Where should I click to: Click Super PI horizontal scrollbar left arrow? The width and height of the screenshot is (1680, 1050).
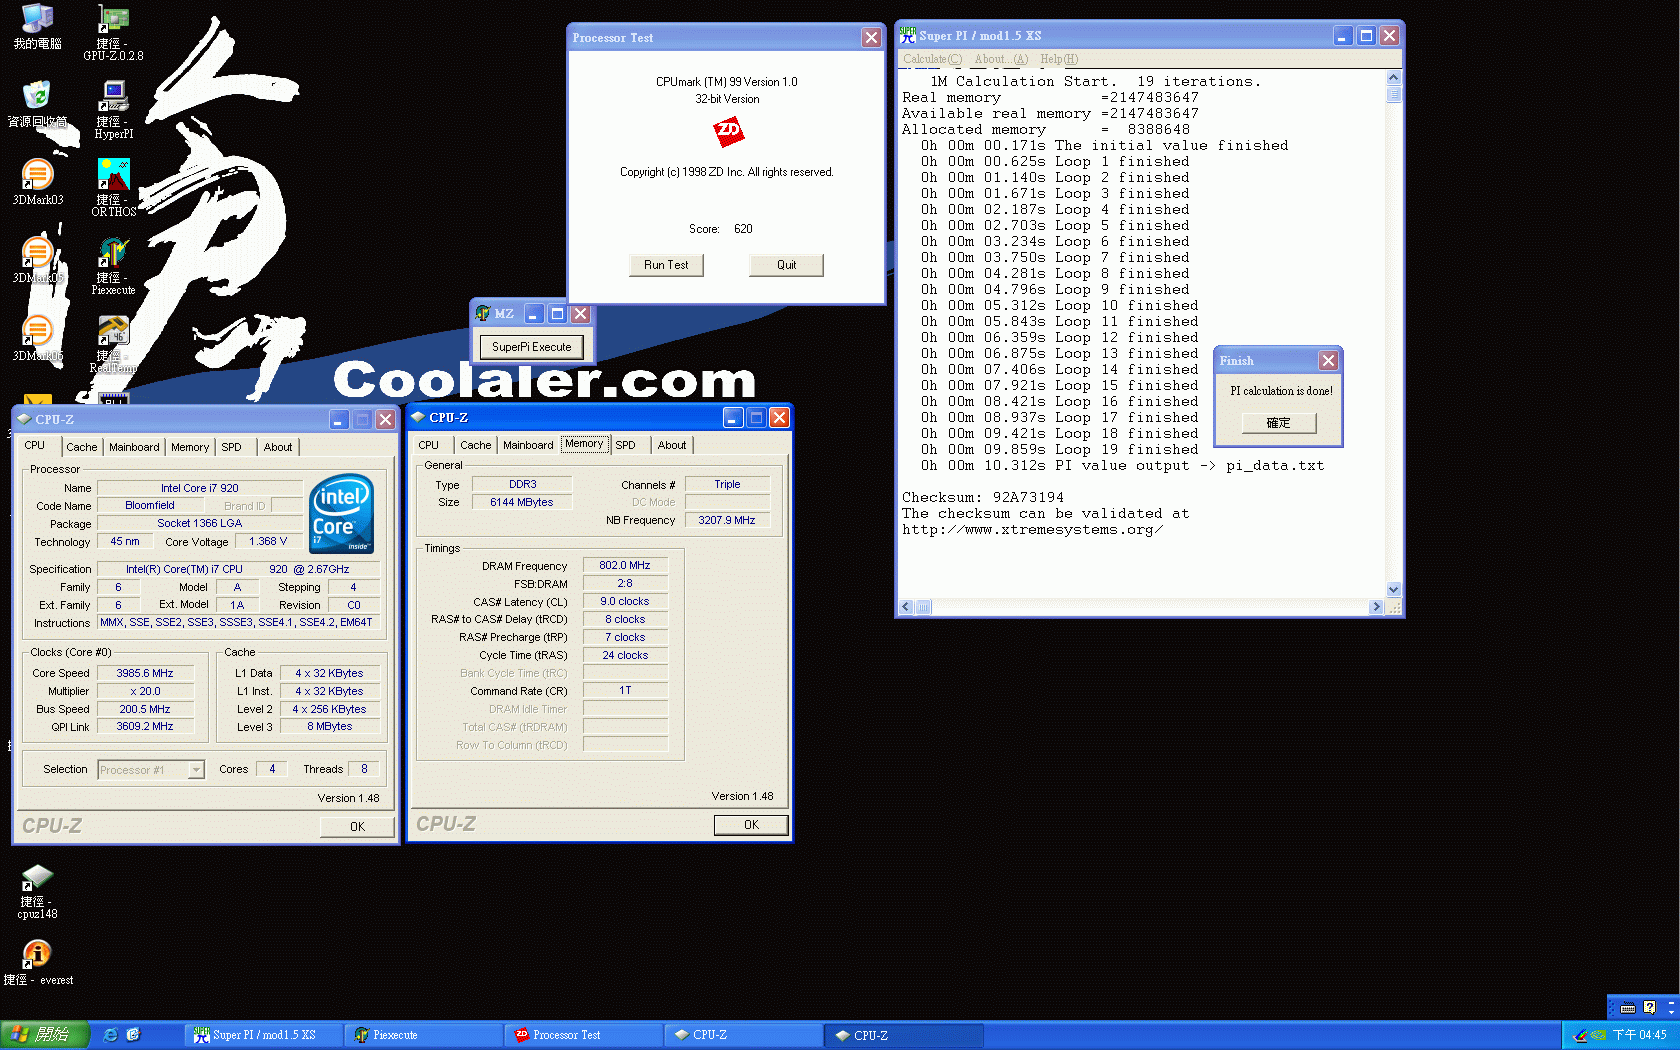tap(907, 607)
